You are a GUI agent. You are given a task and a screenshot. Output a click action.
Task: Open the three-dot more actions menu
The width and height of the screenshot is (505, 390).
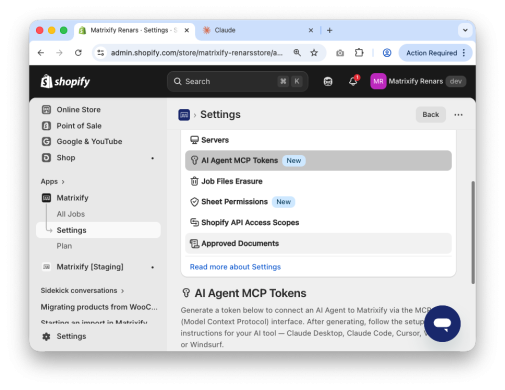click(458, 115)
